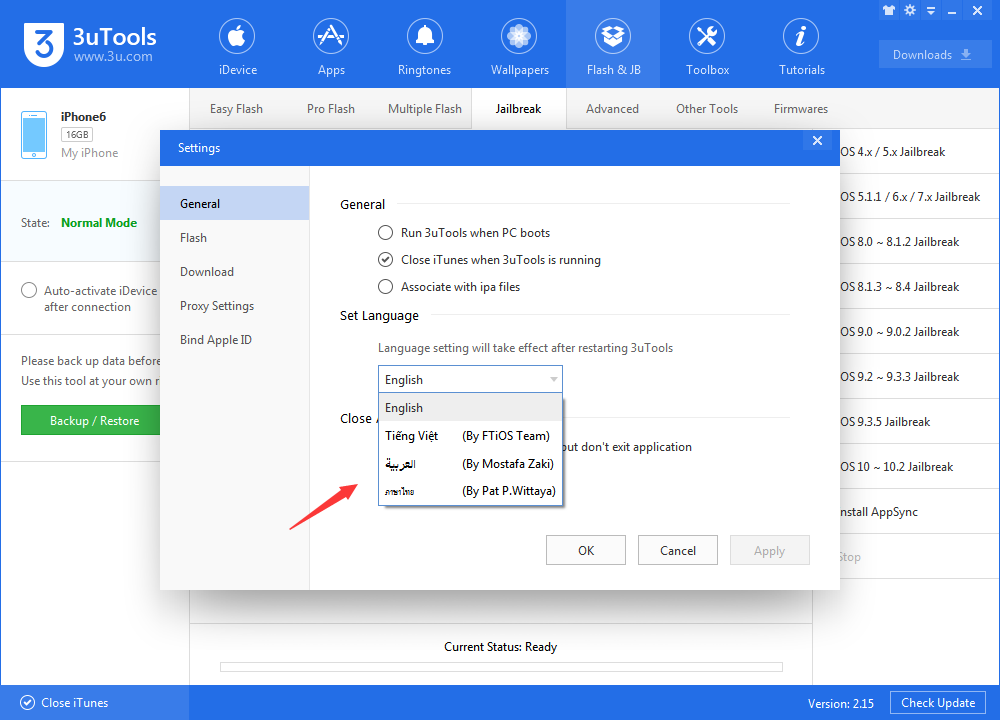
Task: Click the www.3u.com link text
Action: pos(113,57)
